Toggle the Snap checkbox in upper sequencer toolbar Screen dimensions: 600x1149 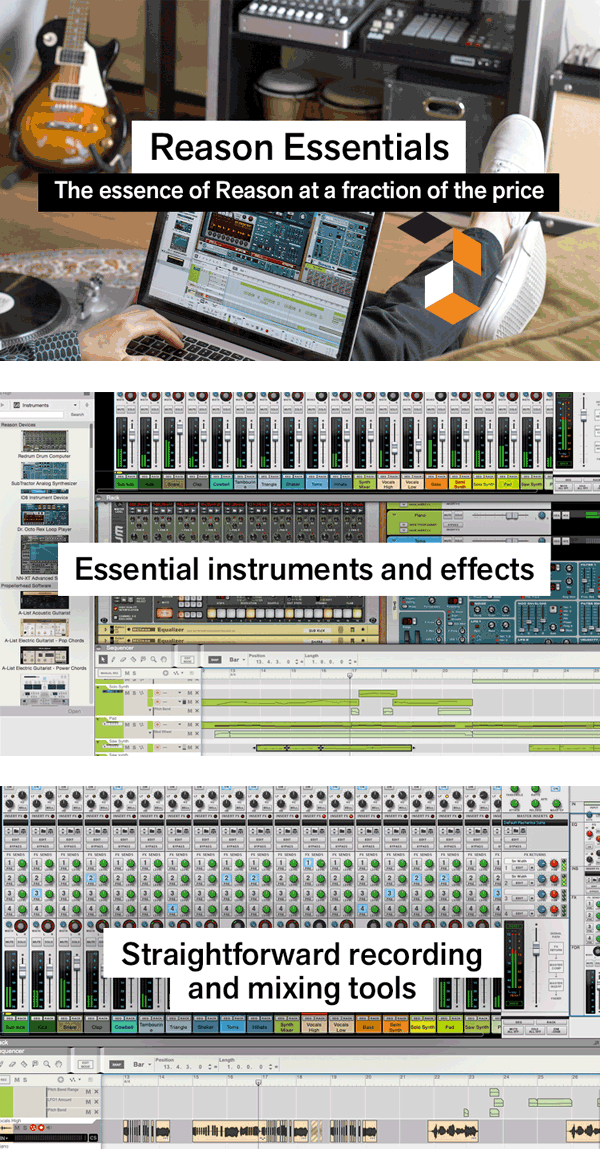(x=215, y=660)
